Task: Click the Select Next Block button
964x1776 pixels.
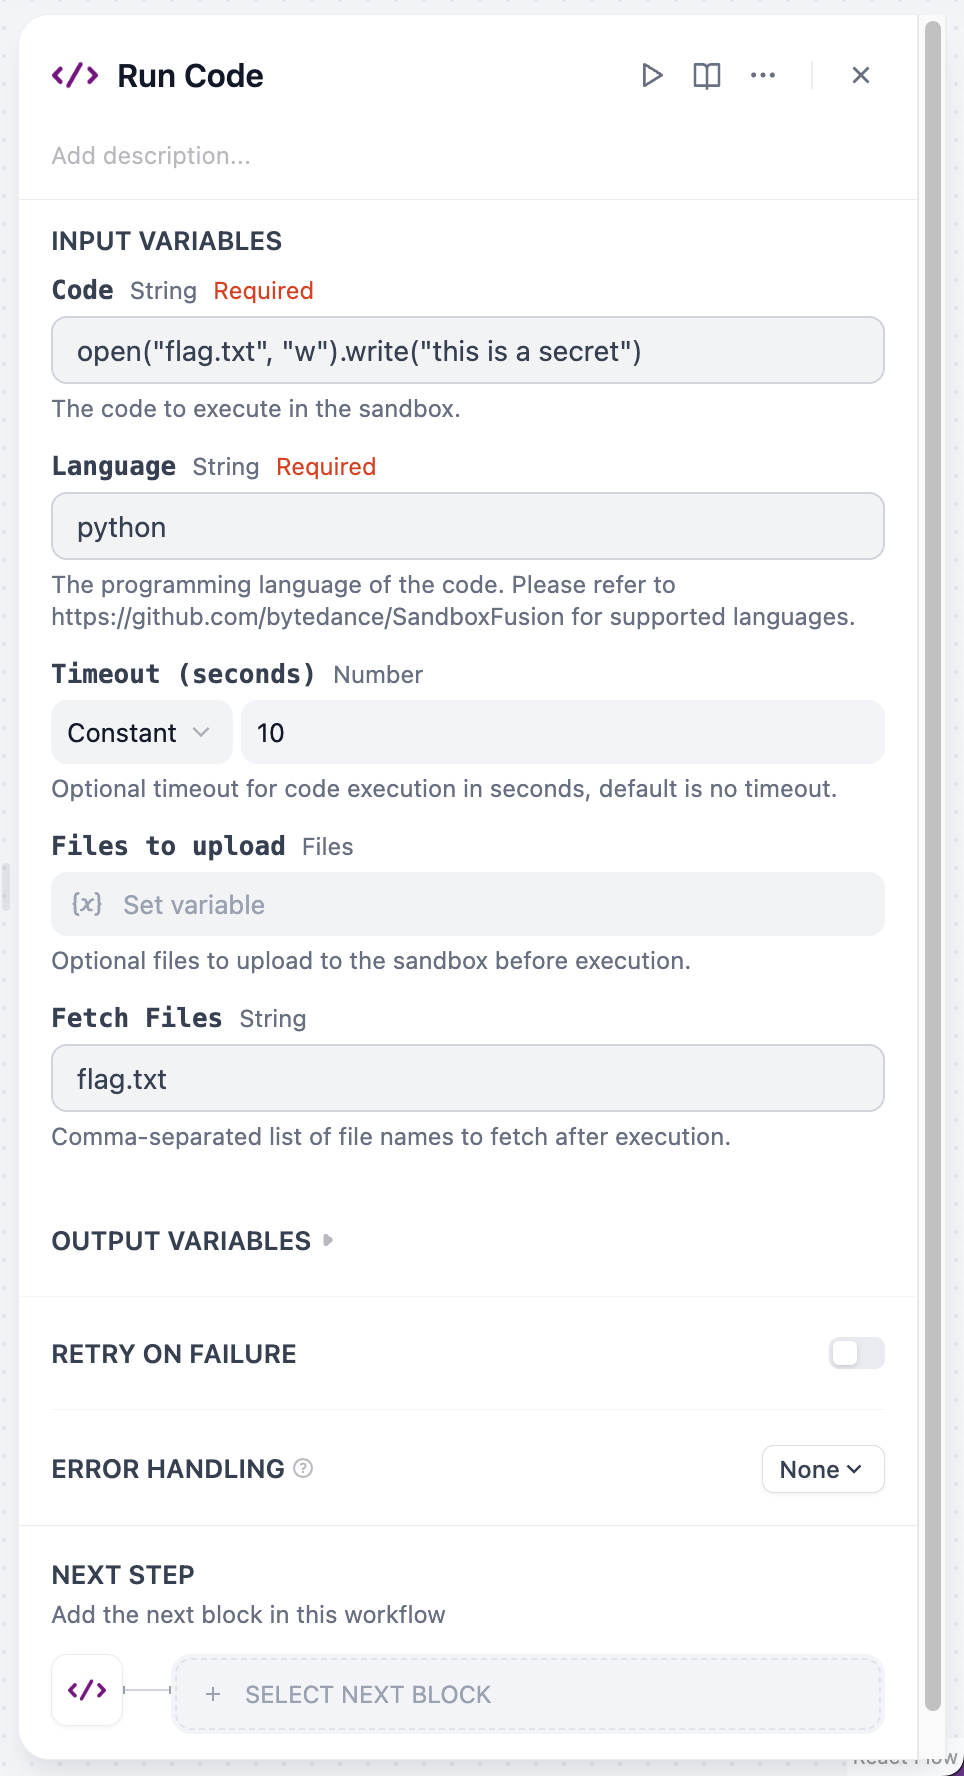Action: [x=527, y=1694]
